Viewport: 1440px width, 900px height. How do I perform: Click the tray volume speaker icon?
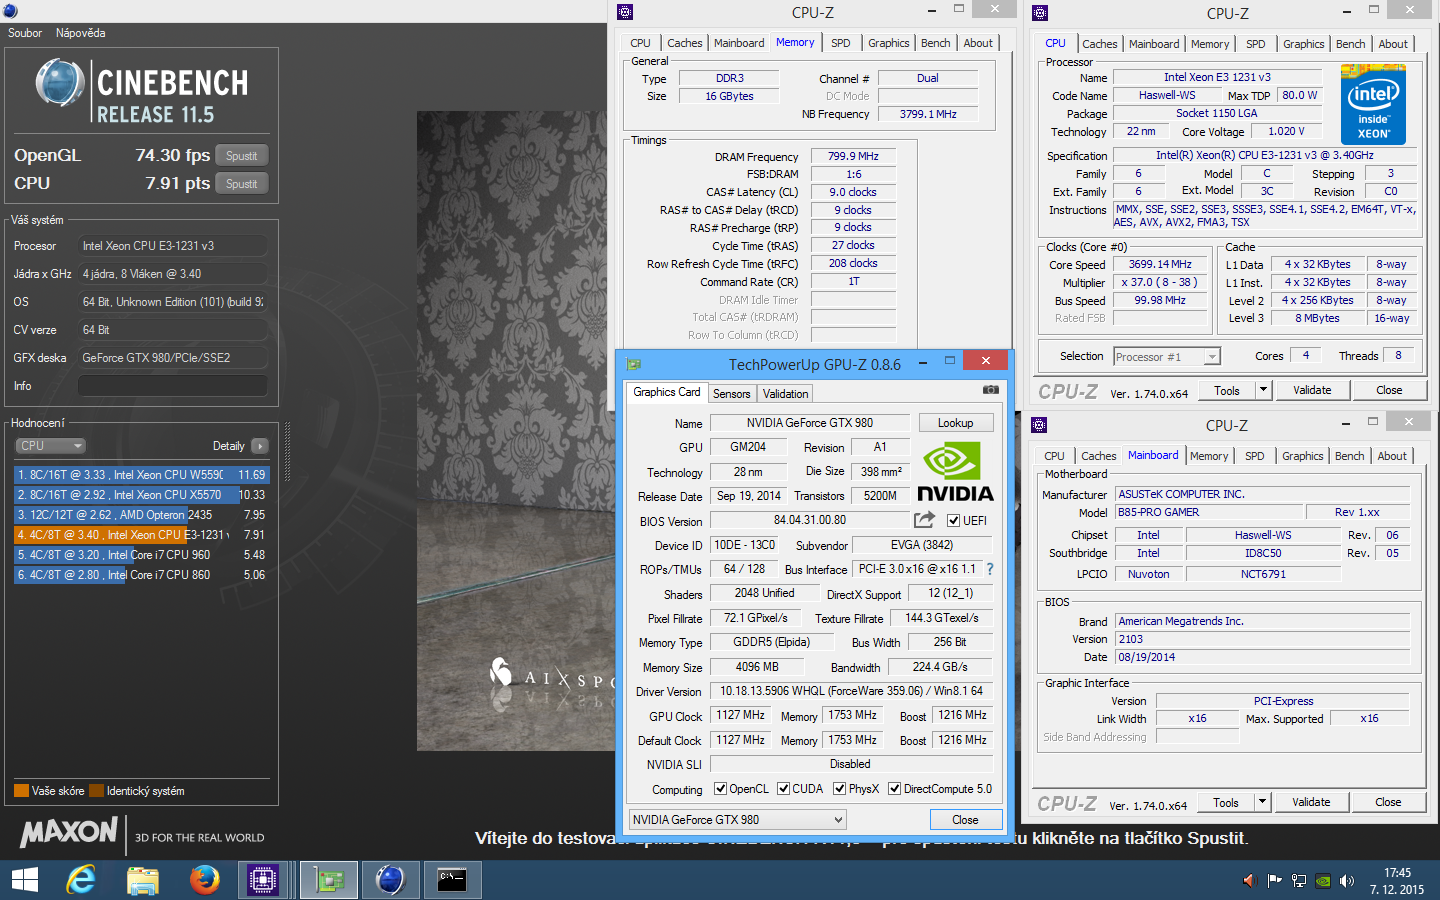click(x=1347, y=881)
